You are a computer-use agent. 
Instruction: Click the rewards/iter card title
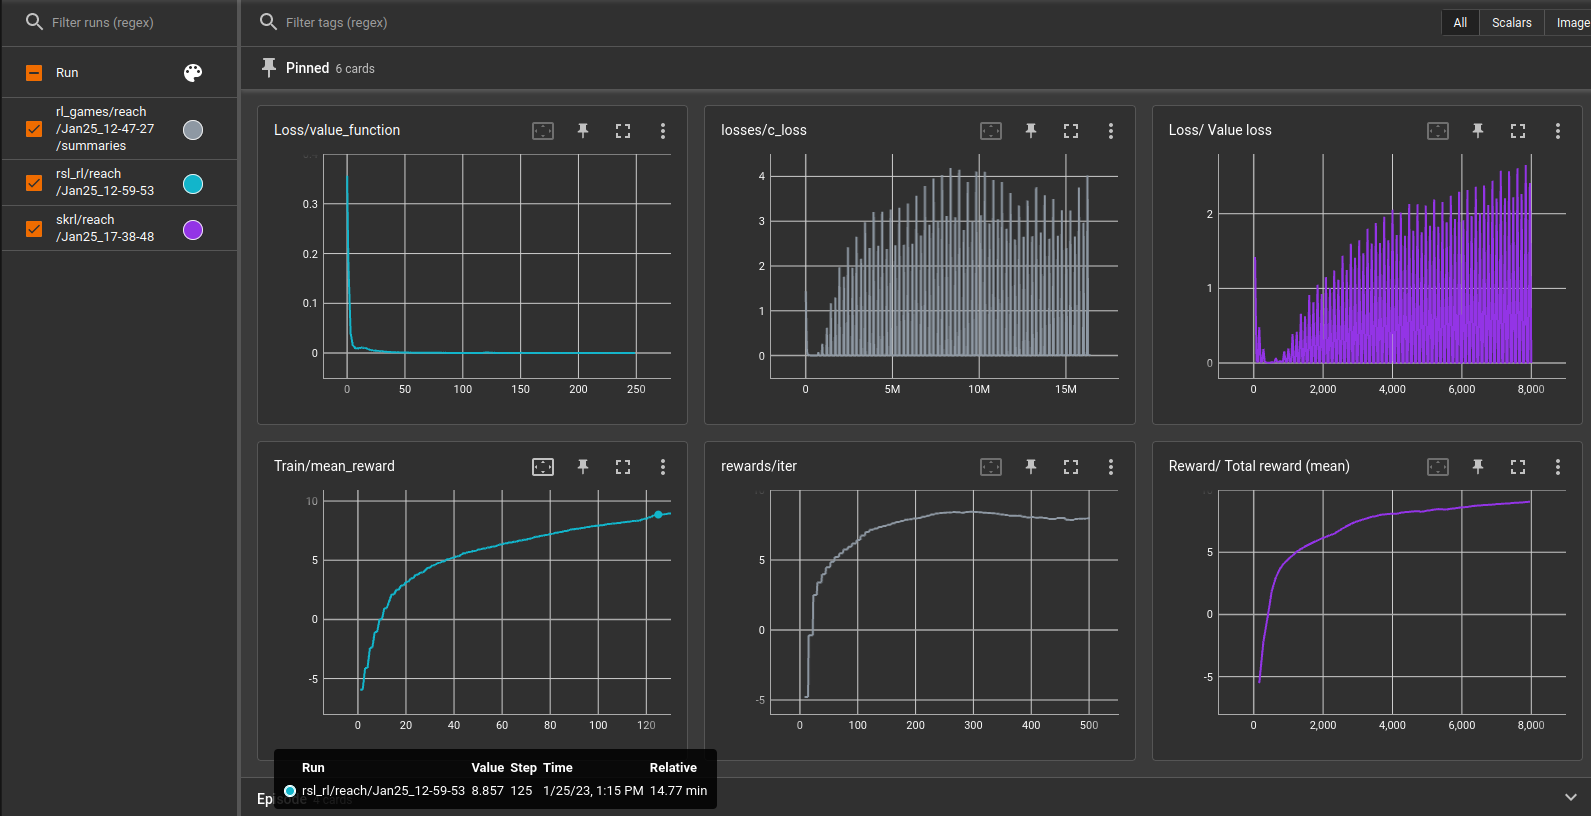(759, 466)
